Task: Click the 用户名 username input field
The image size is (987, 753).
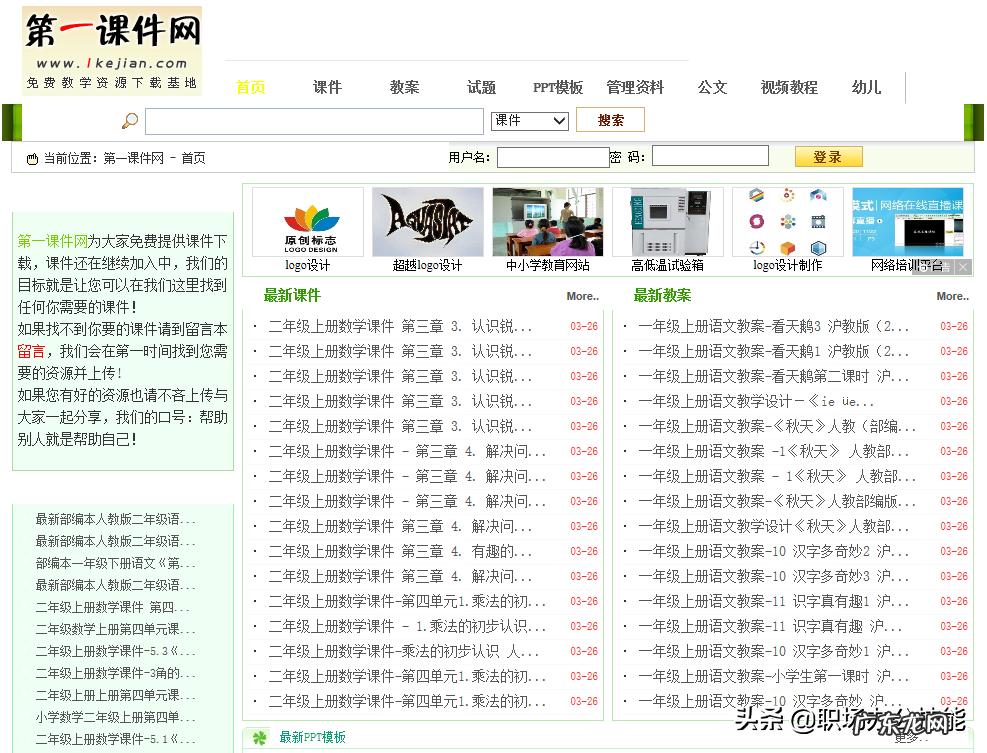Action: [x=553, y=157]
